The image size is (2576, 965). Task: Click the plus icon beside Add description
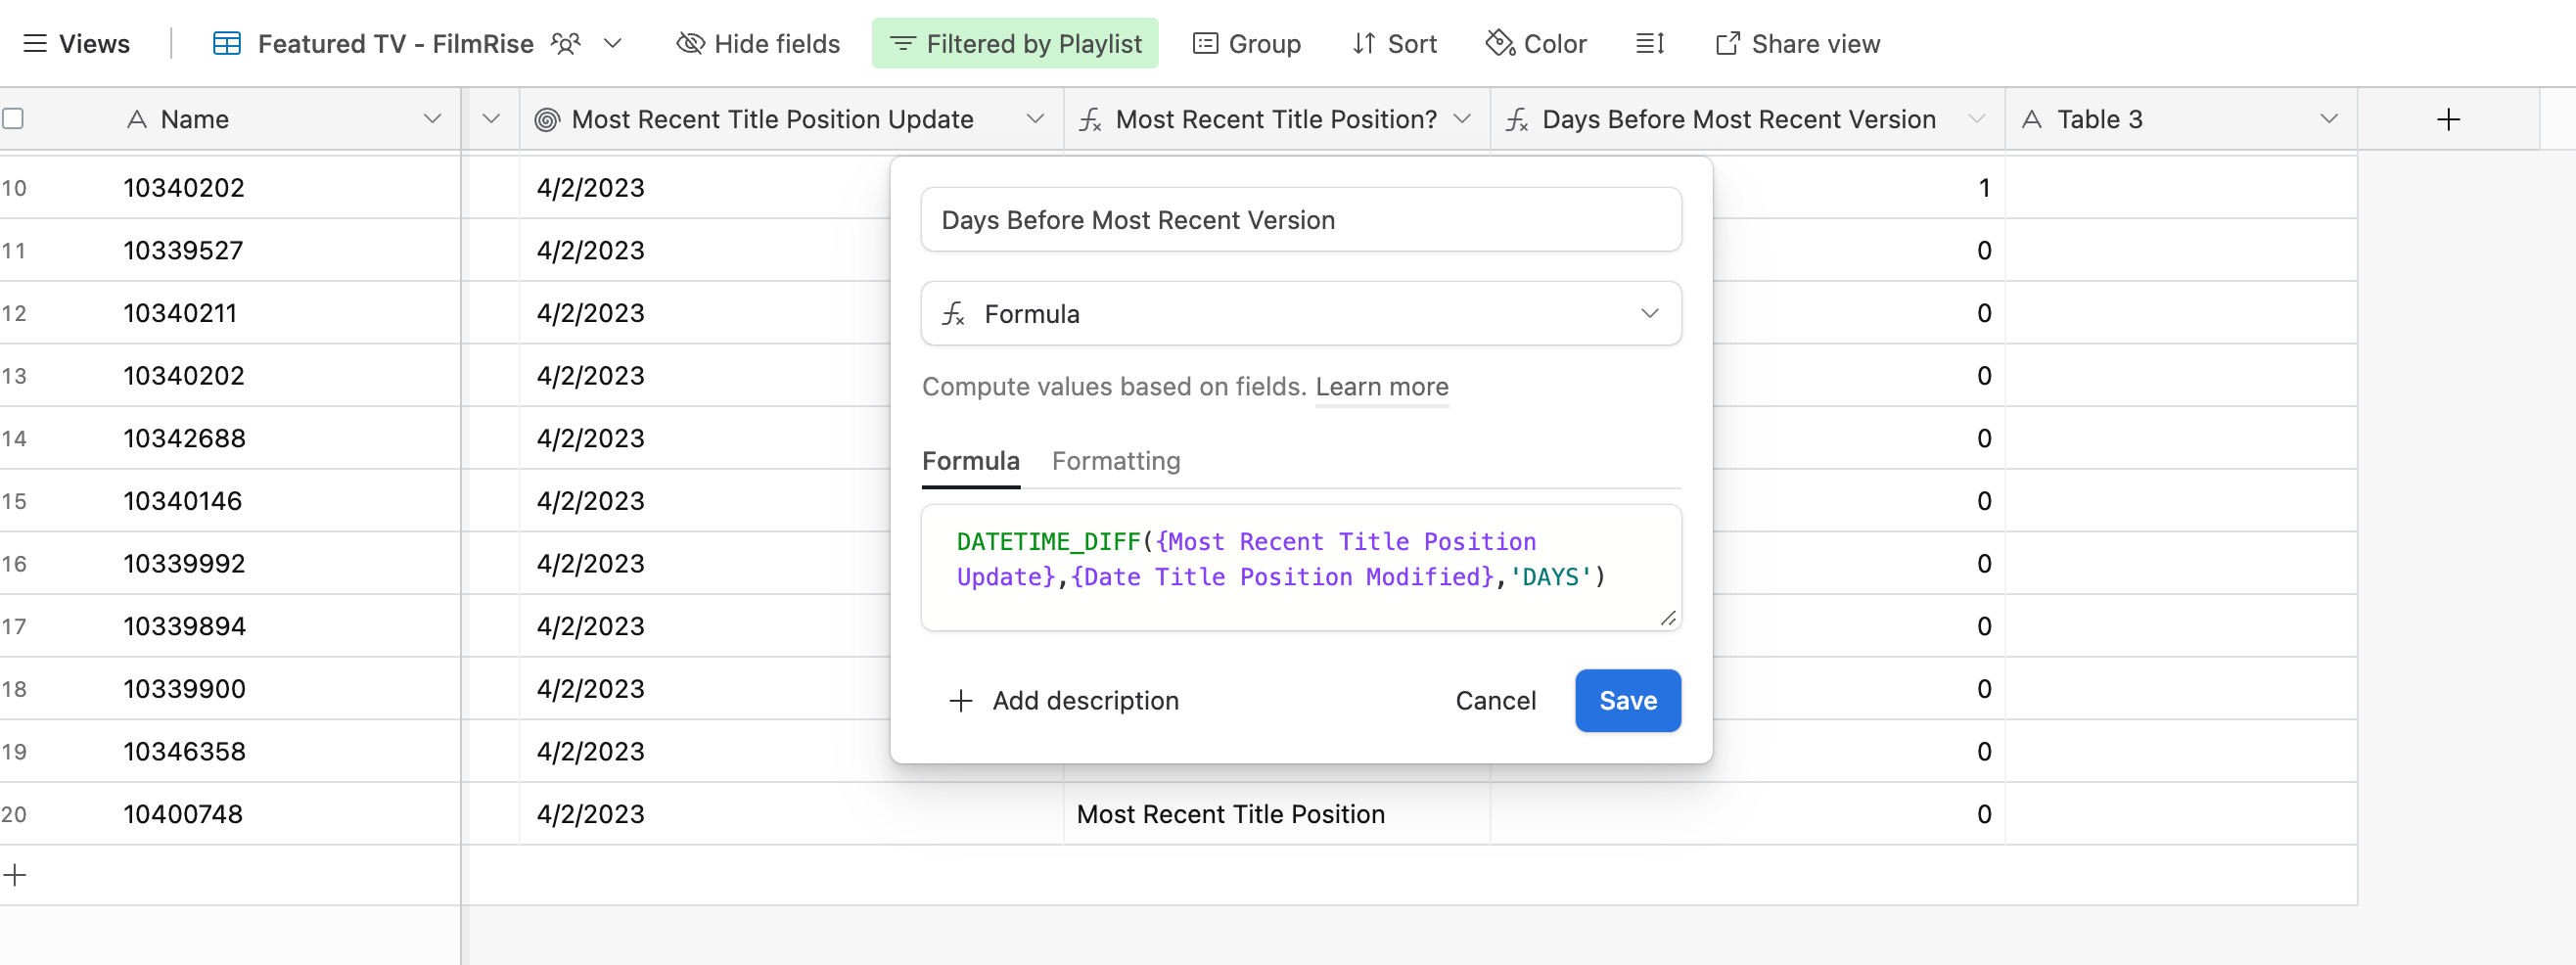960,700
